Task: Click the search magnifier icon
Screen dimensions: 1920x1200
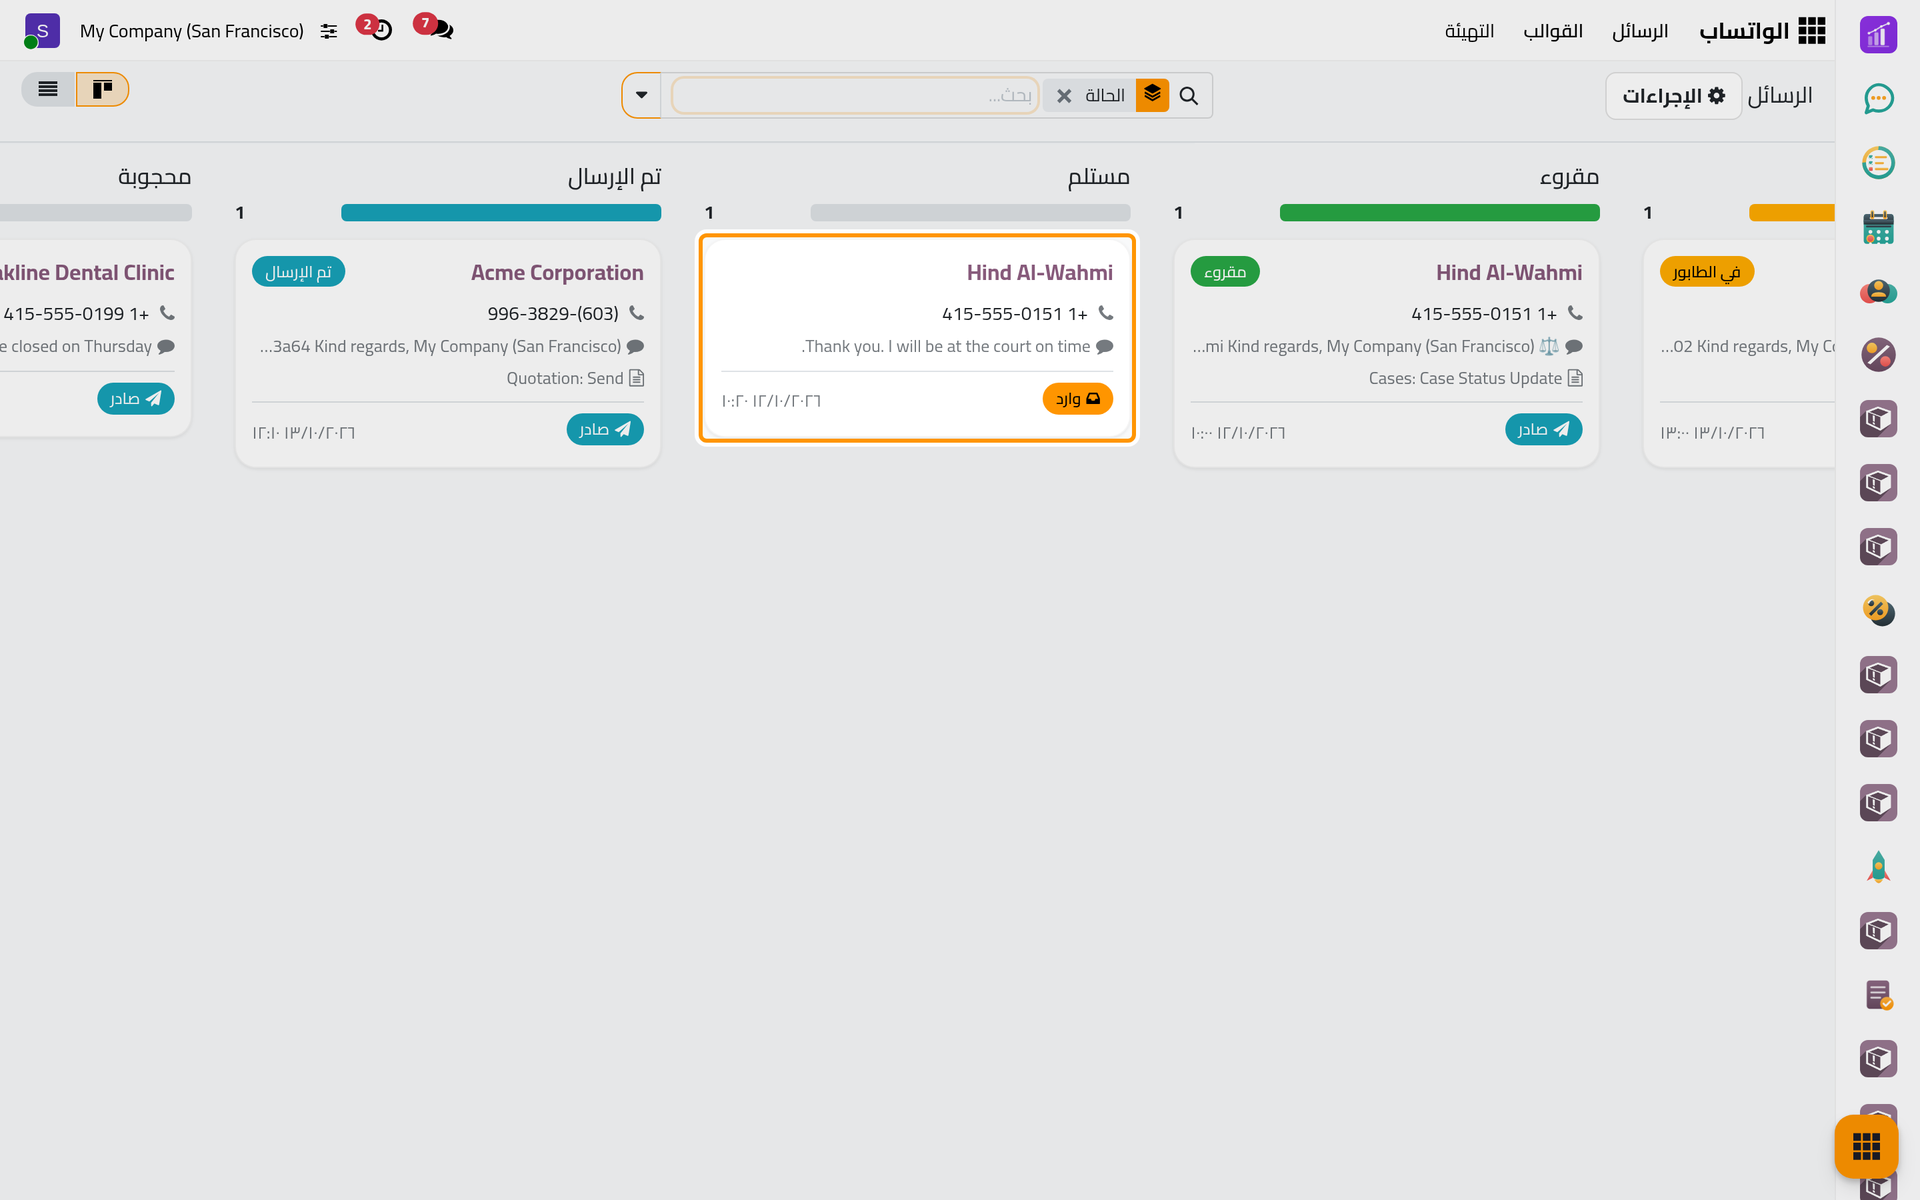Action: click(x=1188, y=96)
